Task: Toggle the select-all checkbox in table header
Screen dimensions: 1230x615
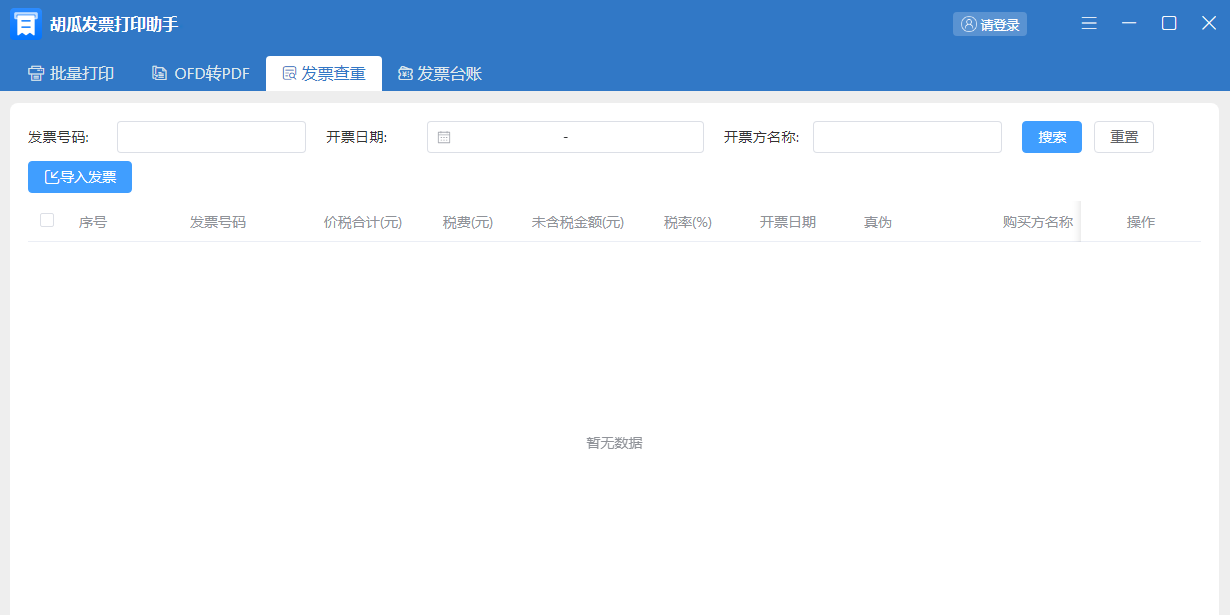Action: click(47, 220)
